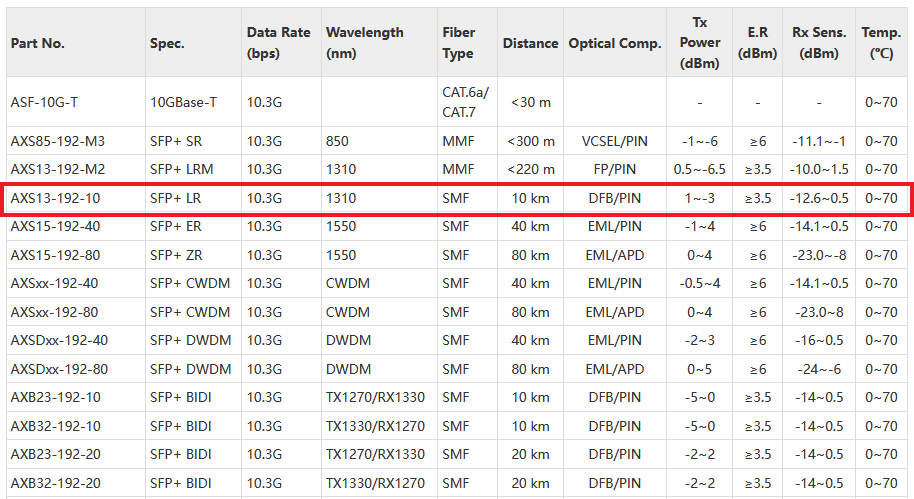Click the -23.0~-8 Rx sensitivity cell
Image resolution: width=914 pixels, height=499 pixels.
[x=819, y=255]
